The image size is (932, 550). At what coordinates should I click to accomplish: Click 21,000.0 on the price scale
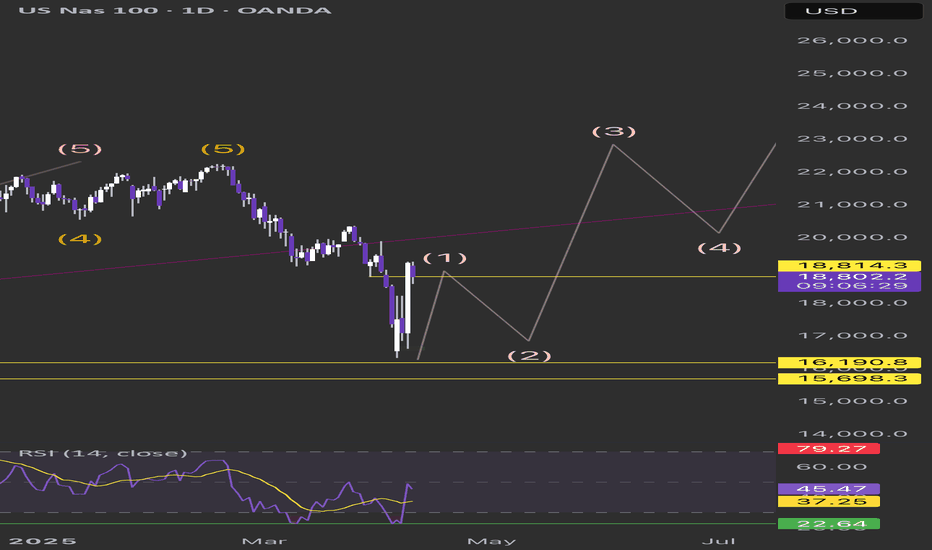pos(852,205)
